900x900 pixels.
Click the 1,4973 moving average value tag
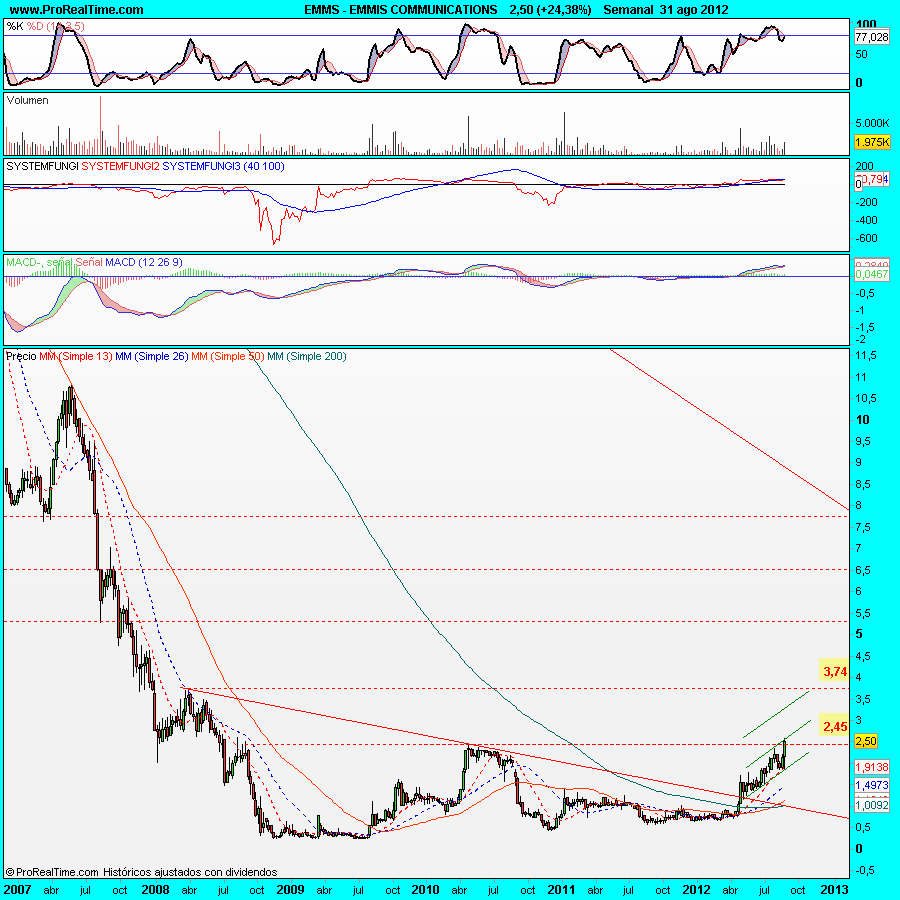pos(871,785)
